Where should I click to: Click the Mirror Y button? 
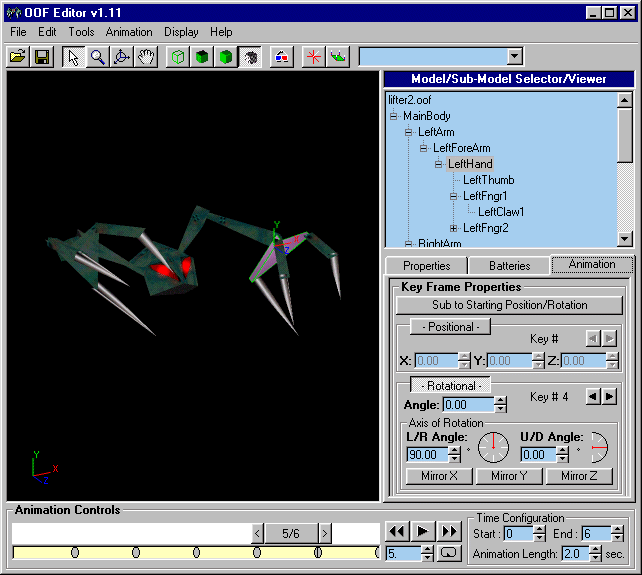coord(509,476)
